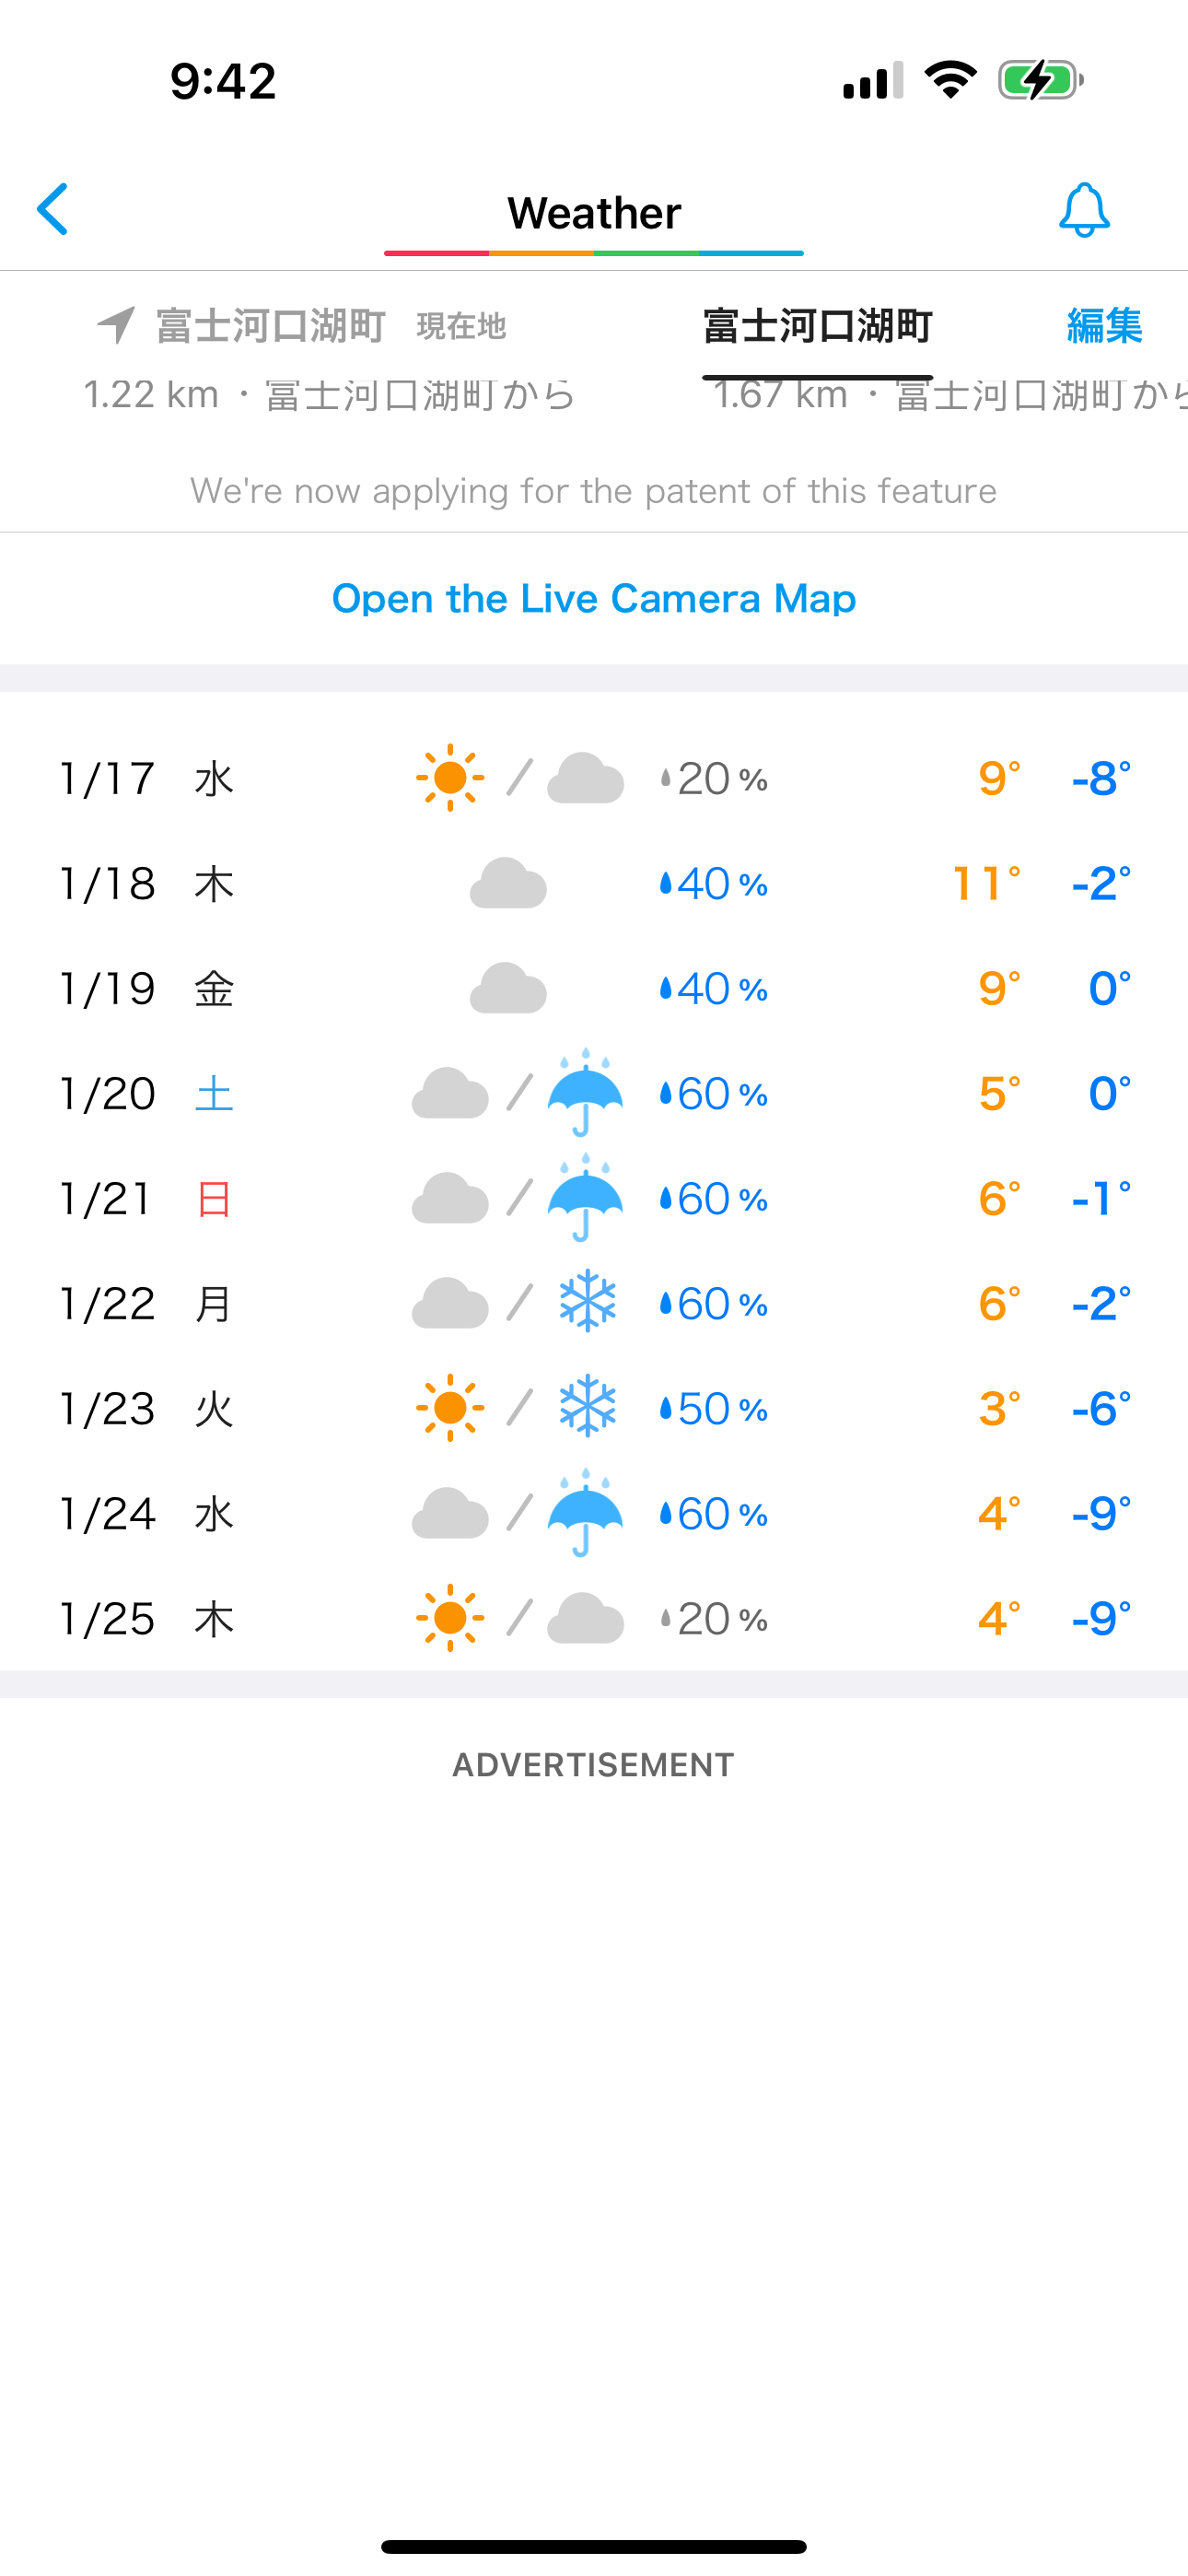This screenshot has width=1188, height=2576.
Task: Tap the current location arrow icon
Action: pyautogui.click(x=117, y=325)
